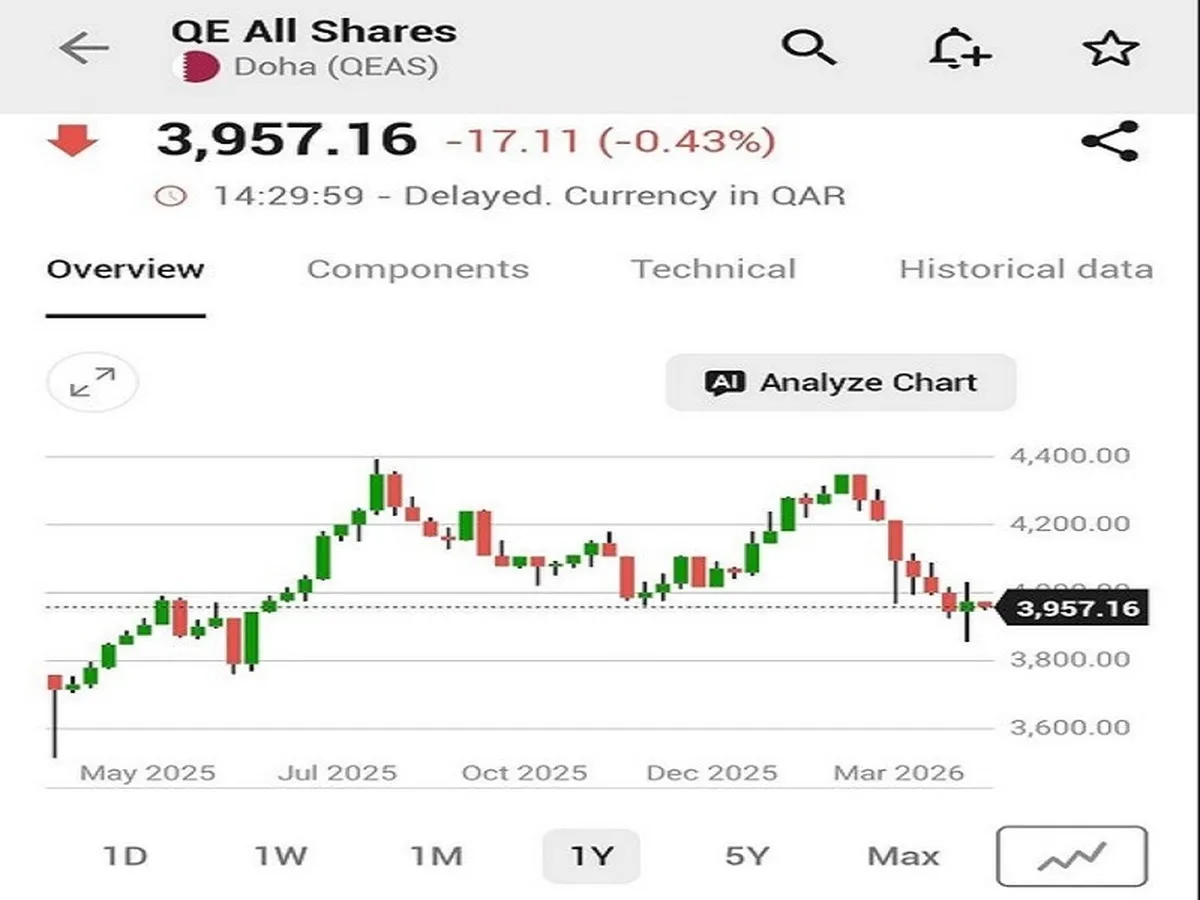Select the 1Y time range
The image size is (1200, 900).
click(x=591, y=856)
